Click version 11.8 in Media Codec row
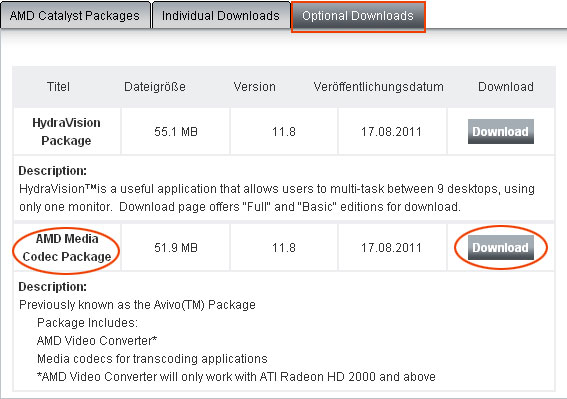This screenshot has width=567, height=399. [284, 247]
